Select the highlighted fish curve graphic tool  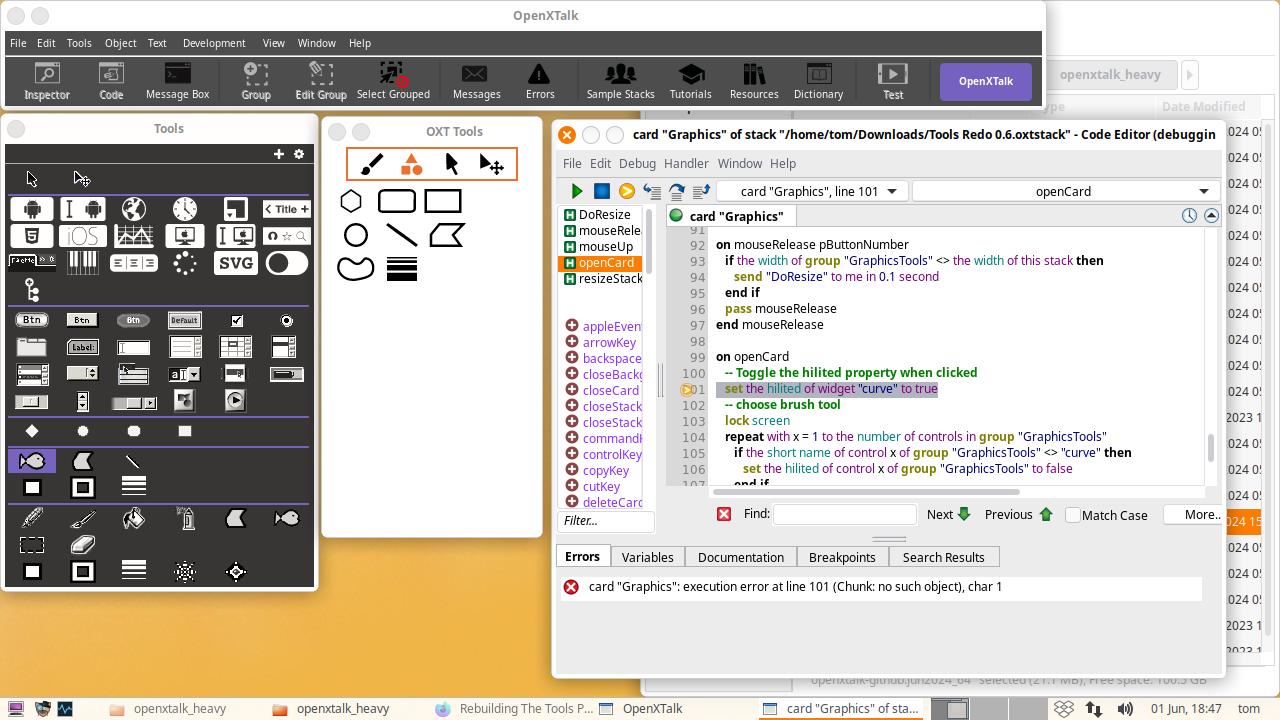click(32, 461)
